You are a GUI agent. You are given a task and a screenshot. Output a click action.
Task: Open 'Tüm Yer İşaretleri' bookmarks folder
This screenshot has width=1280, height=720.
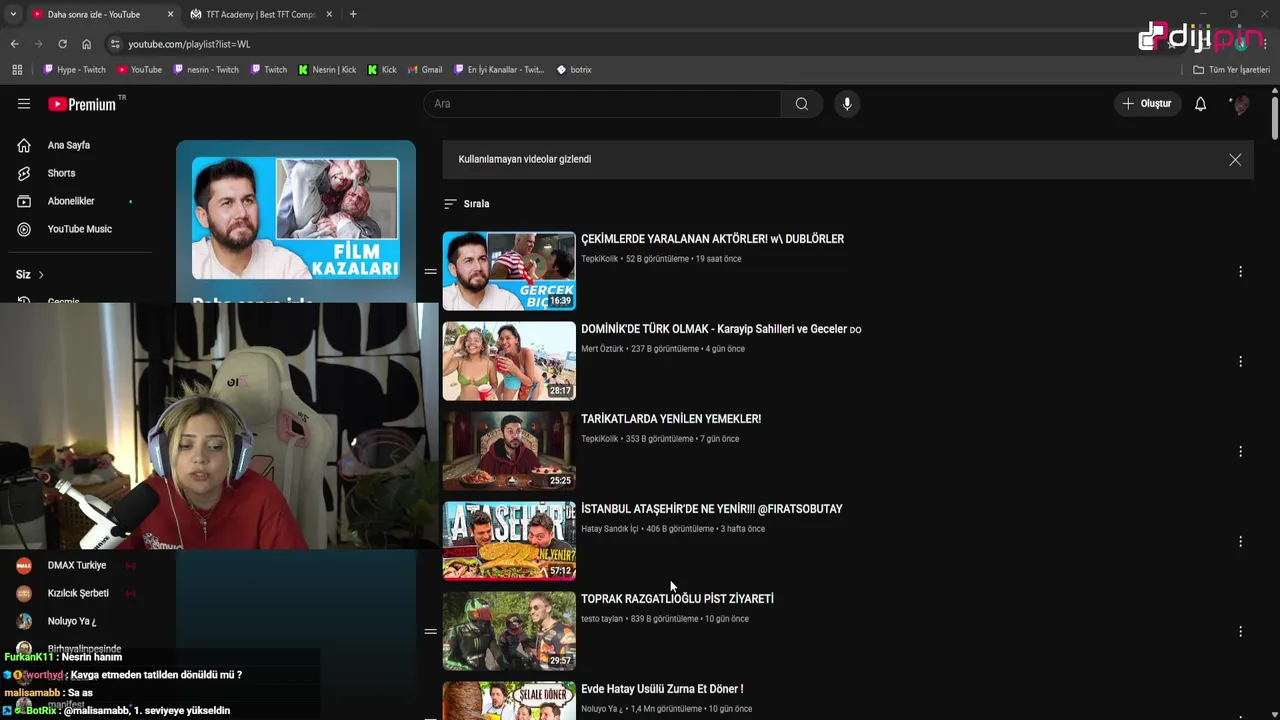pos(1231,70)
